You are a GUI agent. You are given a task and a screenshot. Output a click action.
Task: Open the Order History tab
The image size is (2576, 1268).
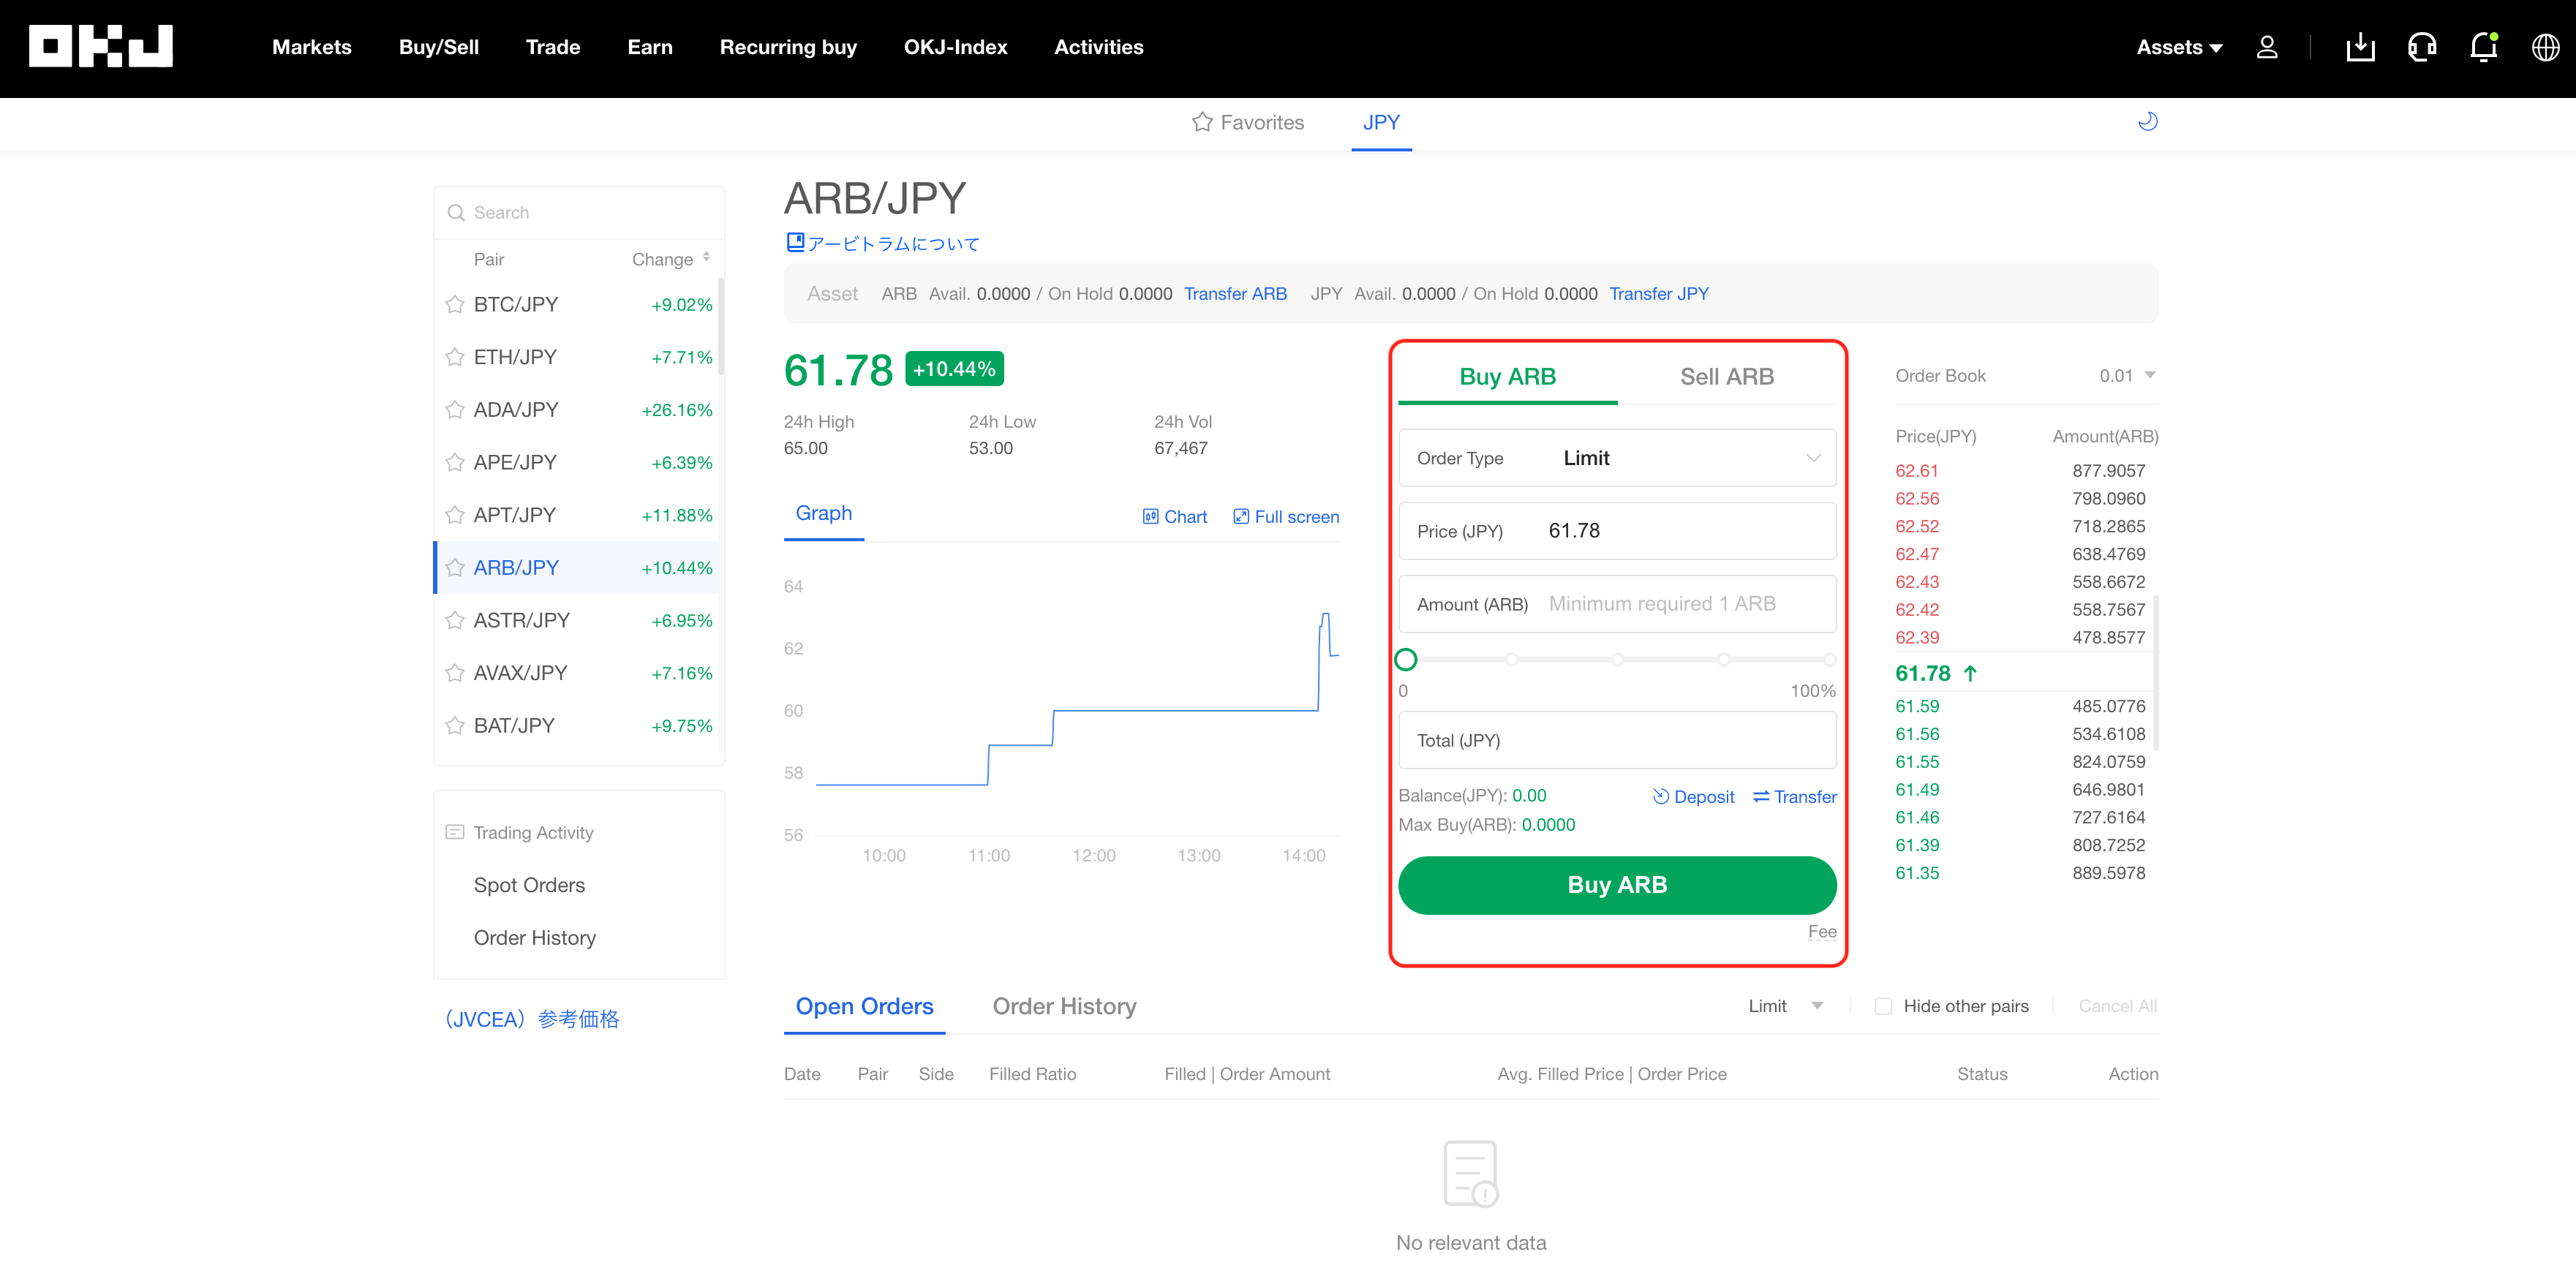[x=1064, y=1006]
